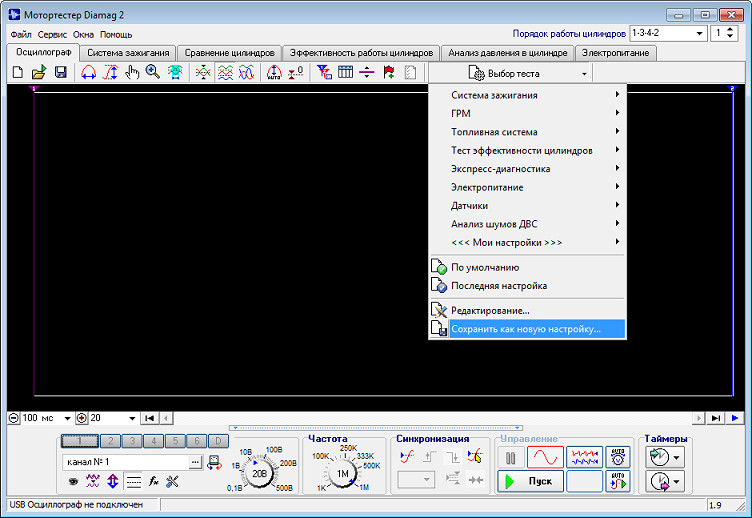The height and width of the screenshot is (518, 752).
Task: Toggle digital channel D button
Action: [218, 441]
